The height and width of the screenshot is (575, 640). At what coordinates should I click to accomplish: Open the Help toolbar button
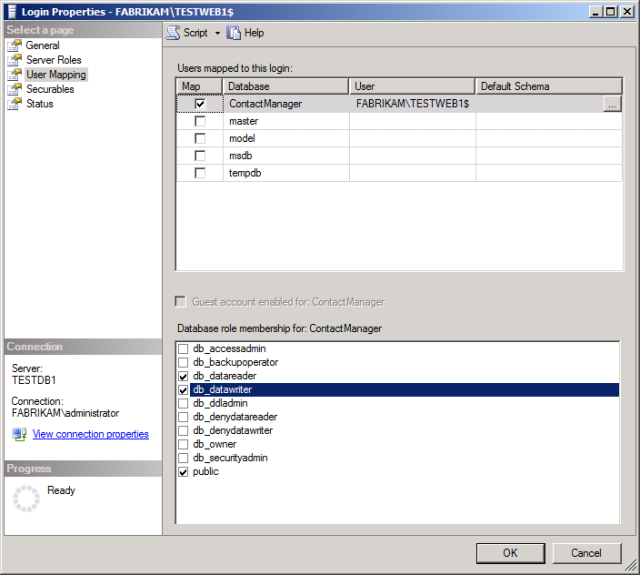click(234, 33)
